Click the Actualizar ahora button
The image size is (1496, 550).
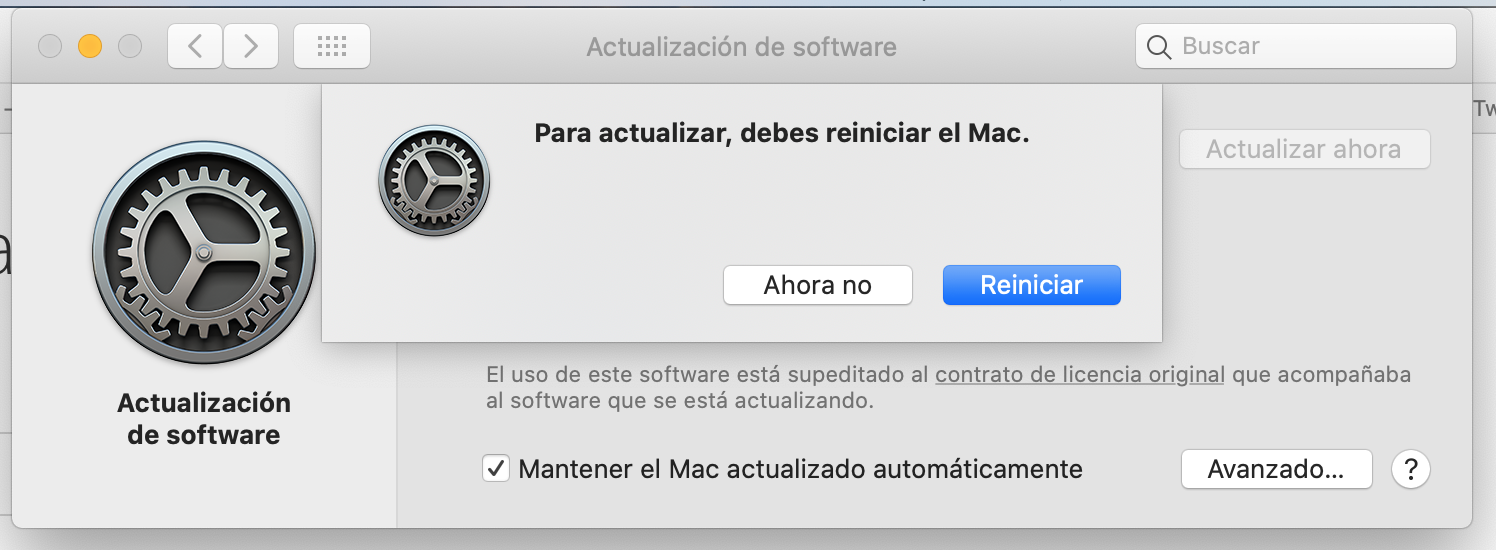(x=1304, y=150)
